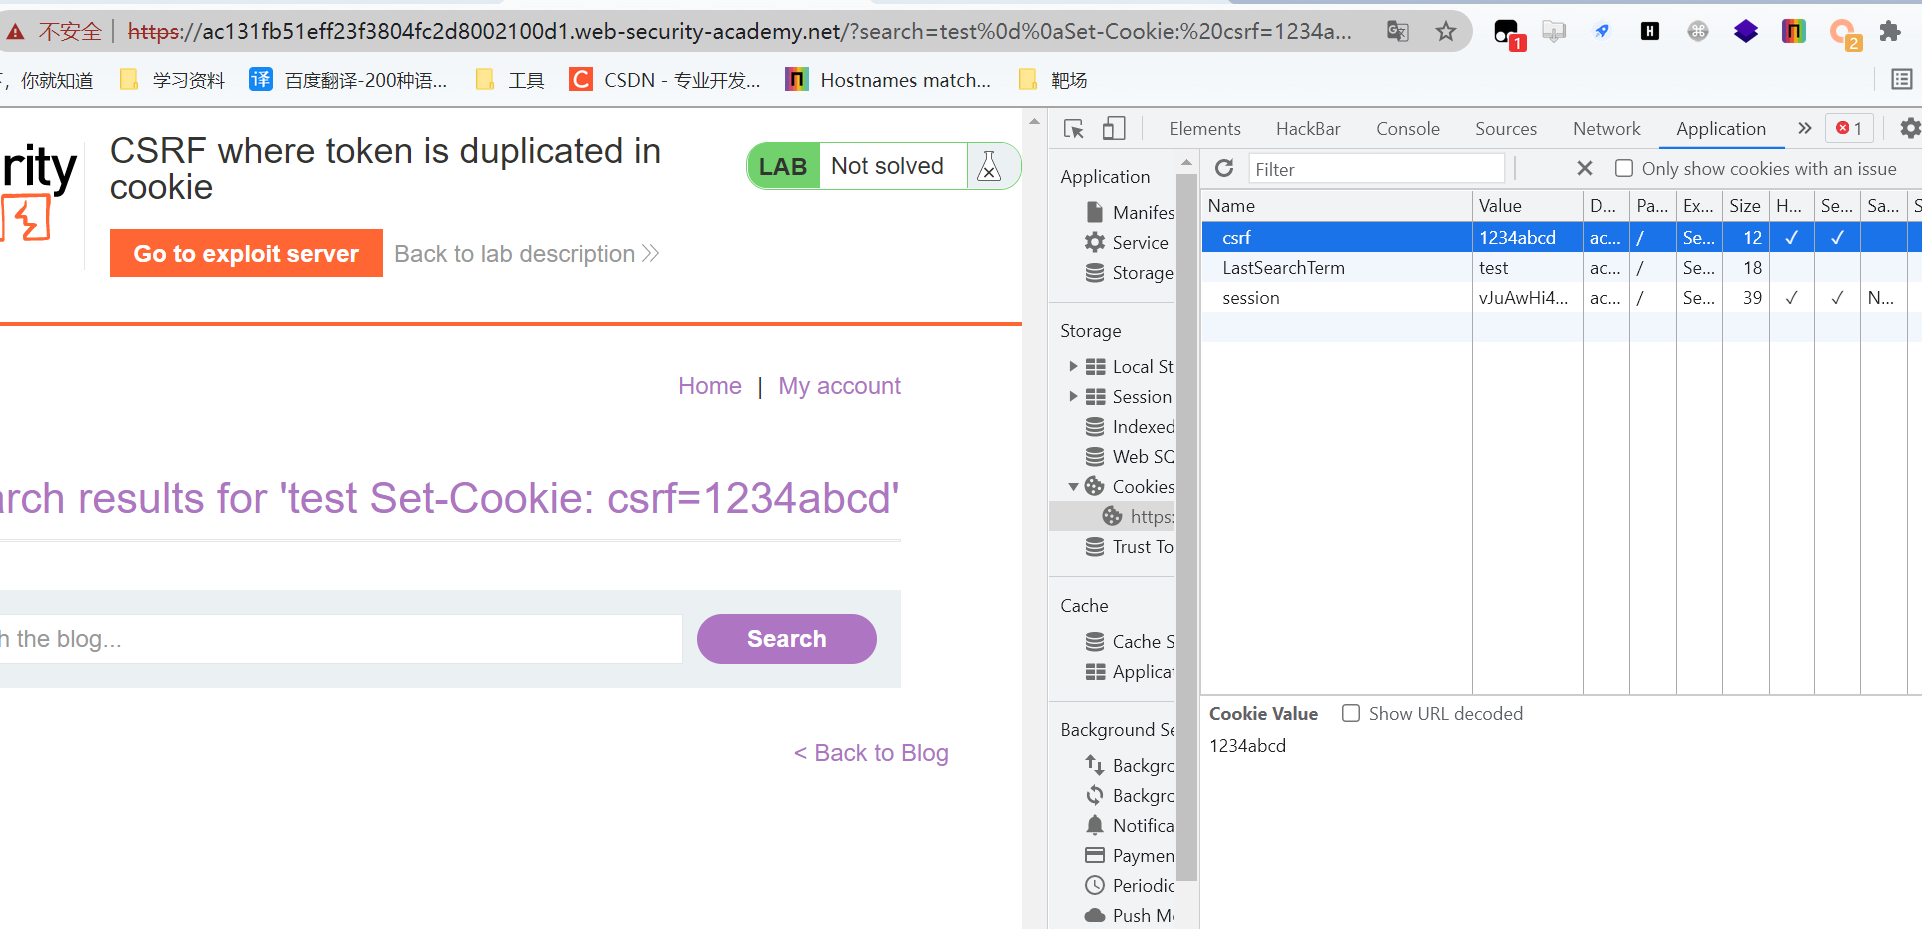Switch to the HackBar tab
The height and width of the screenshot is (929, 1922).
coord(1308,128)
